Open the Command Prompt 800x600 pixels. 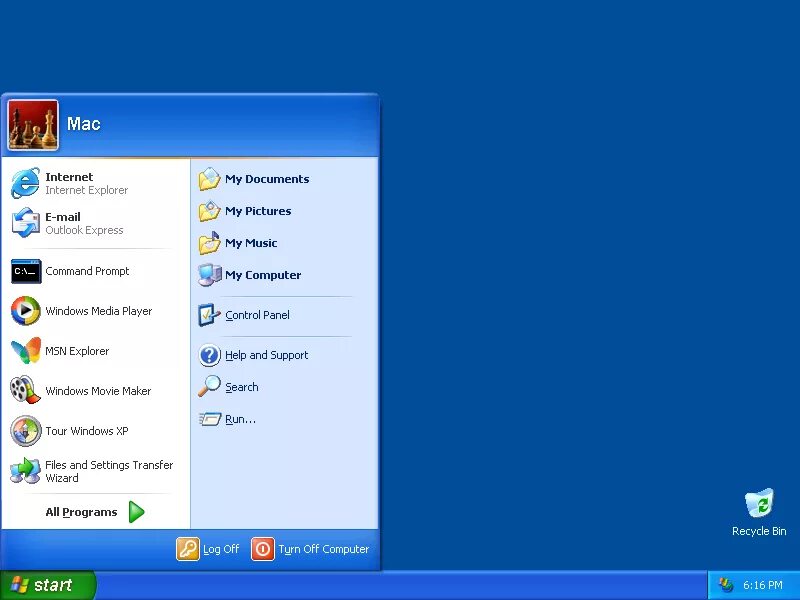(87, 271)
